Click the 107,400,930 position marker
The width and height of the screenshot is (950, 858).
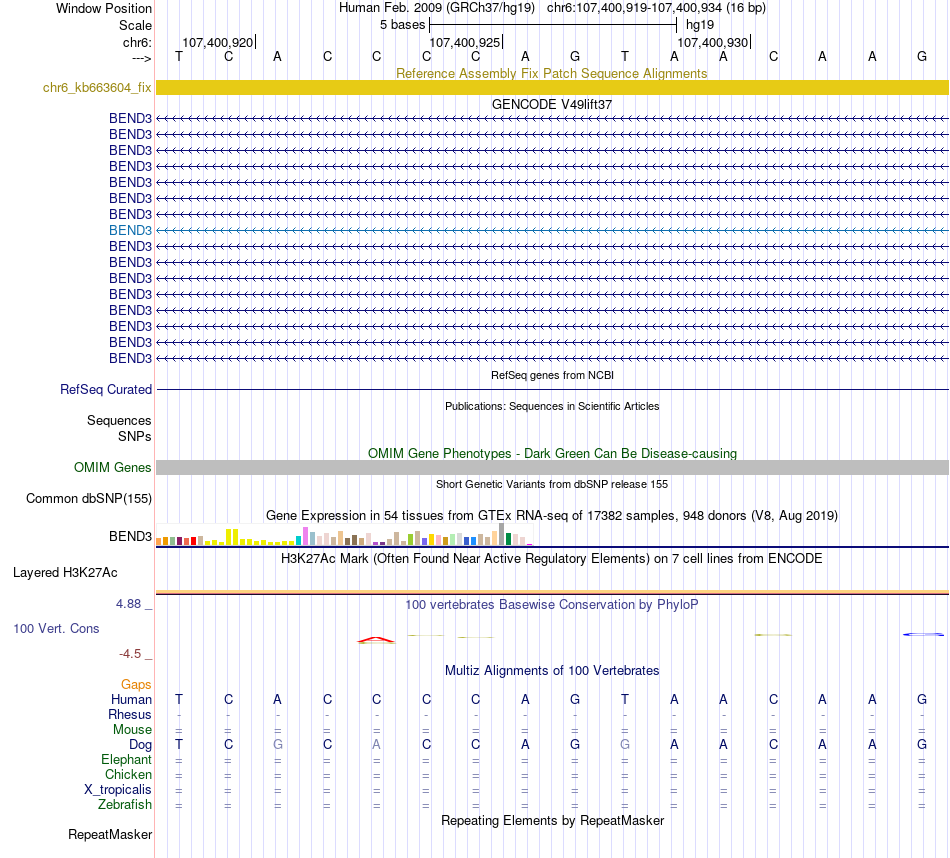(x=713, y=42)
